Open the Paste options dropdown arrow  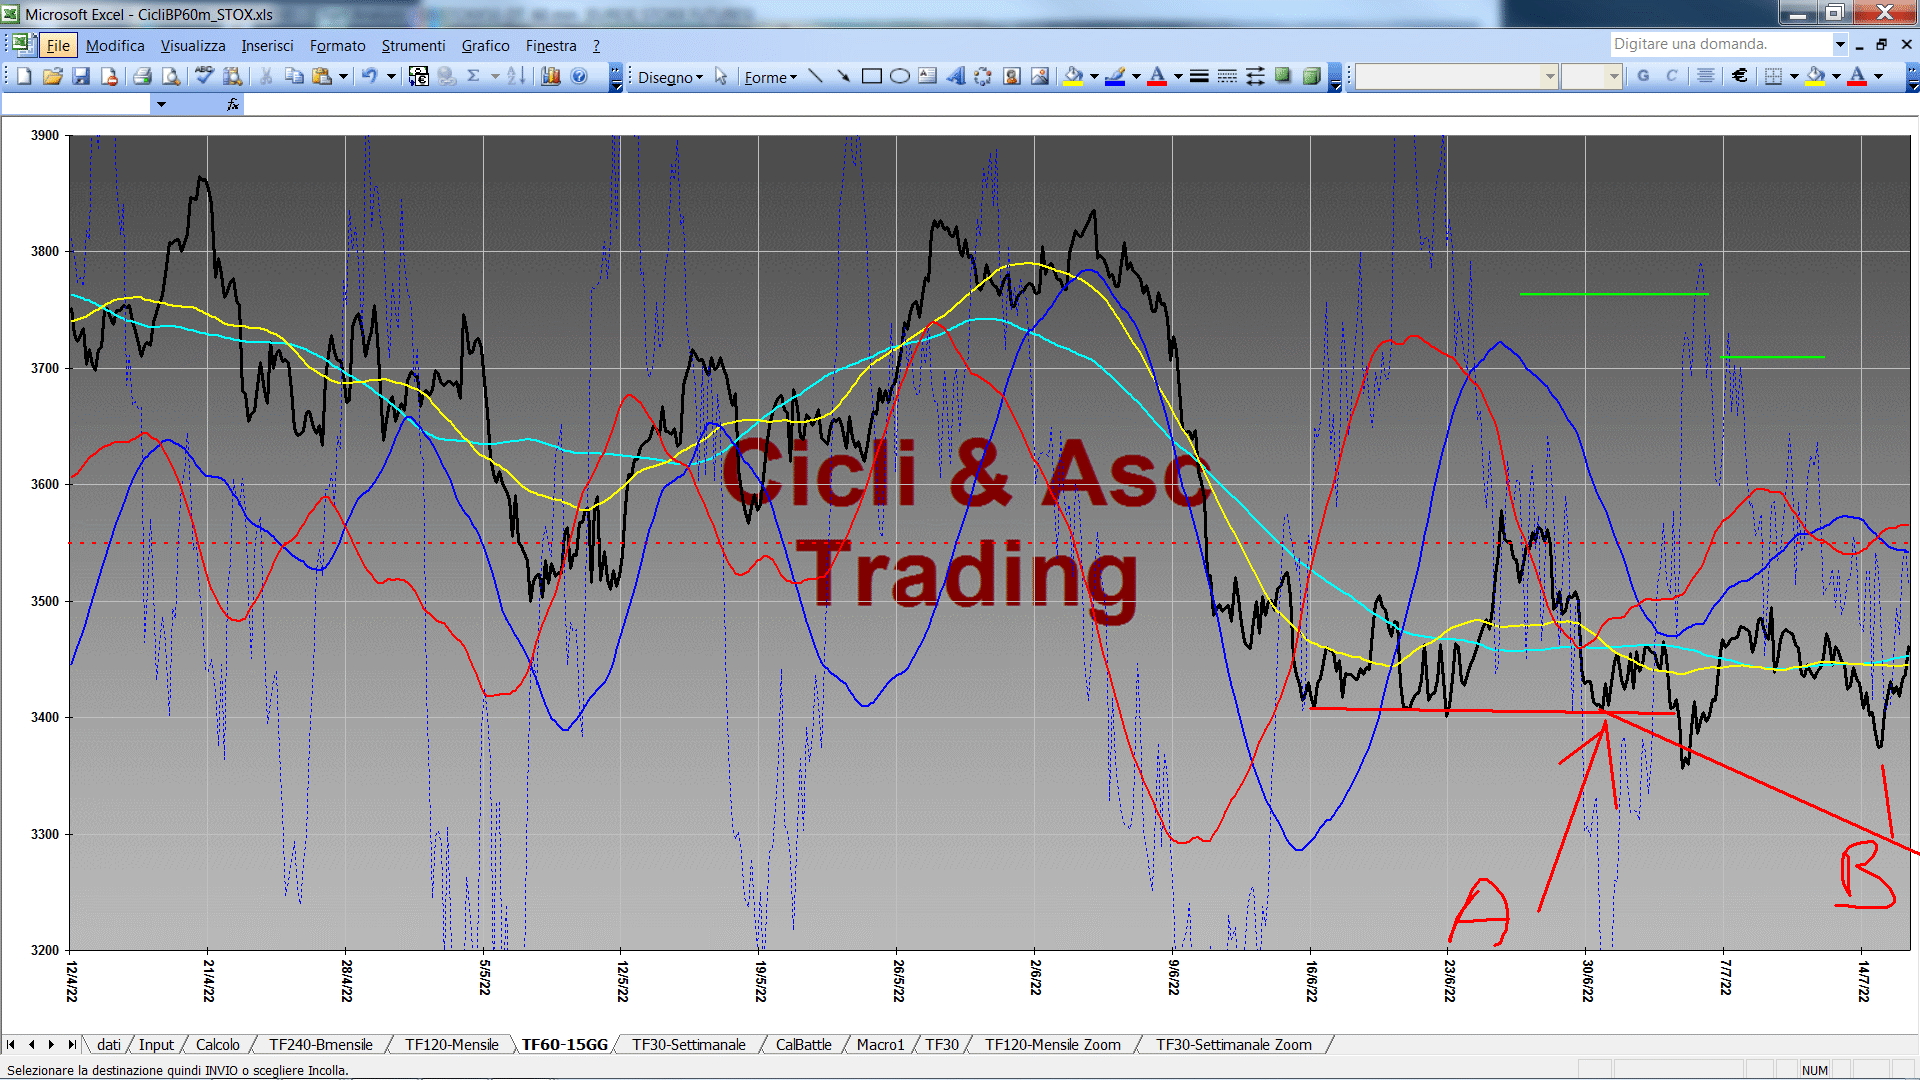click(x=343, y=76)
